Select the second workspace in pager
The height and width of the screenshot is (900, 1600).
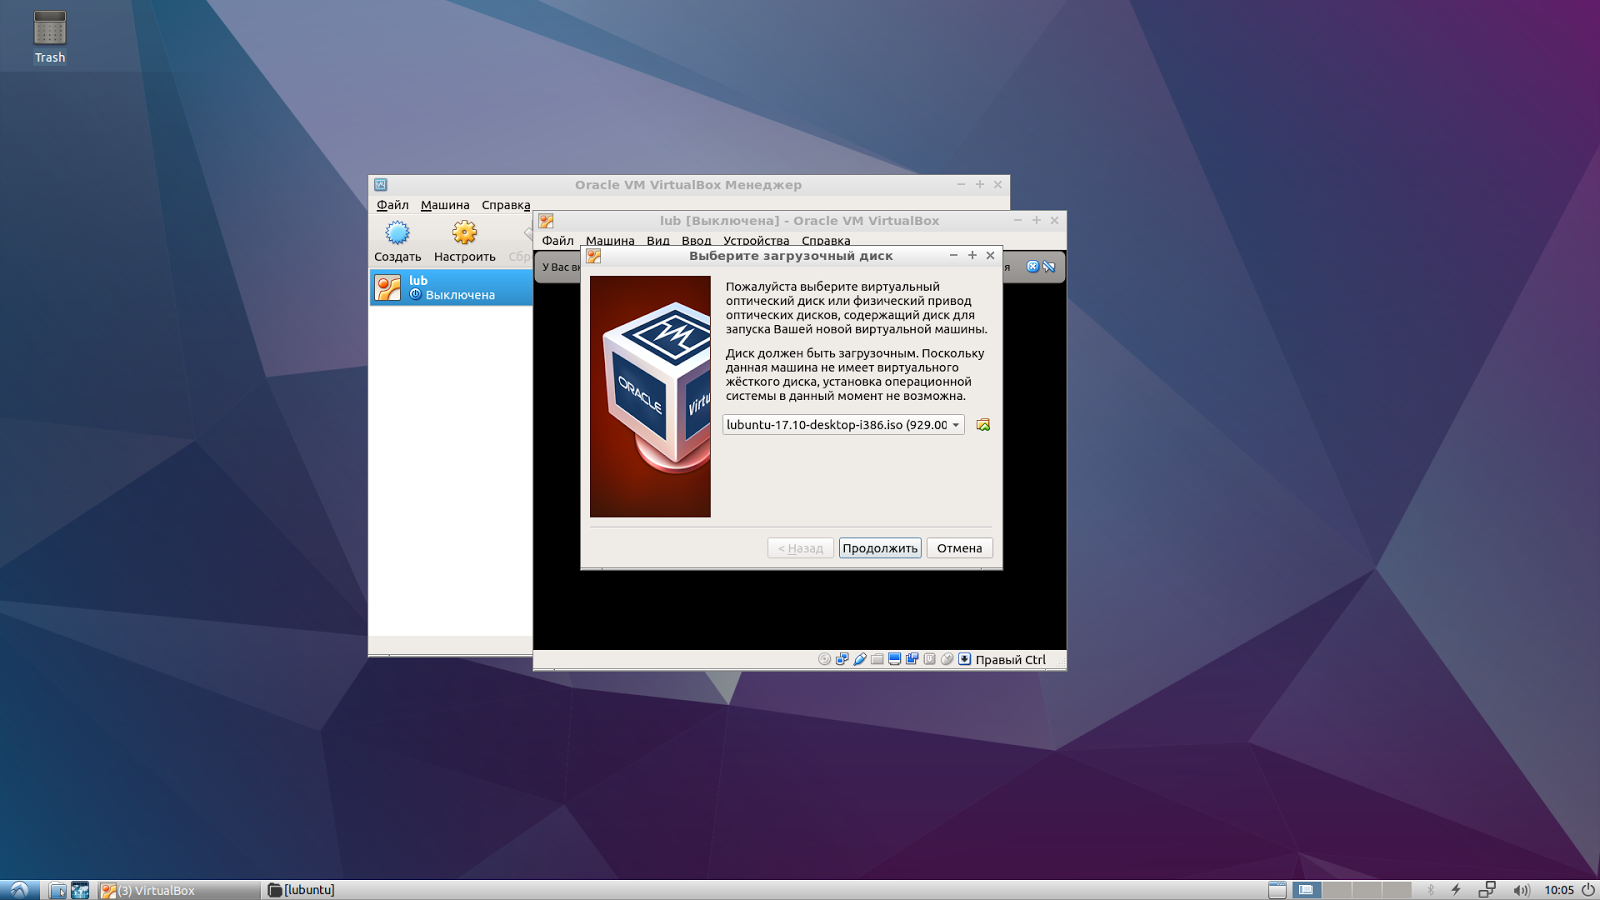pyautogui.click(x=1336, y=890)
